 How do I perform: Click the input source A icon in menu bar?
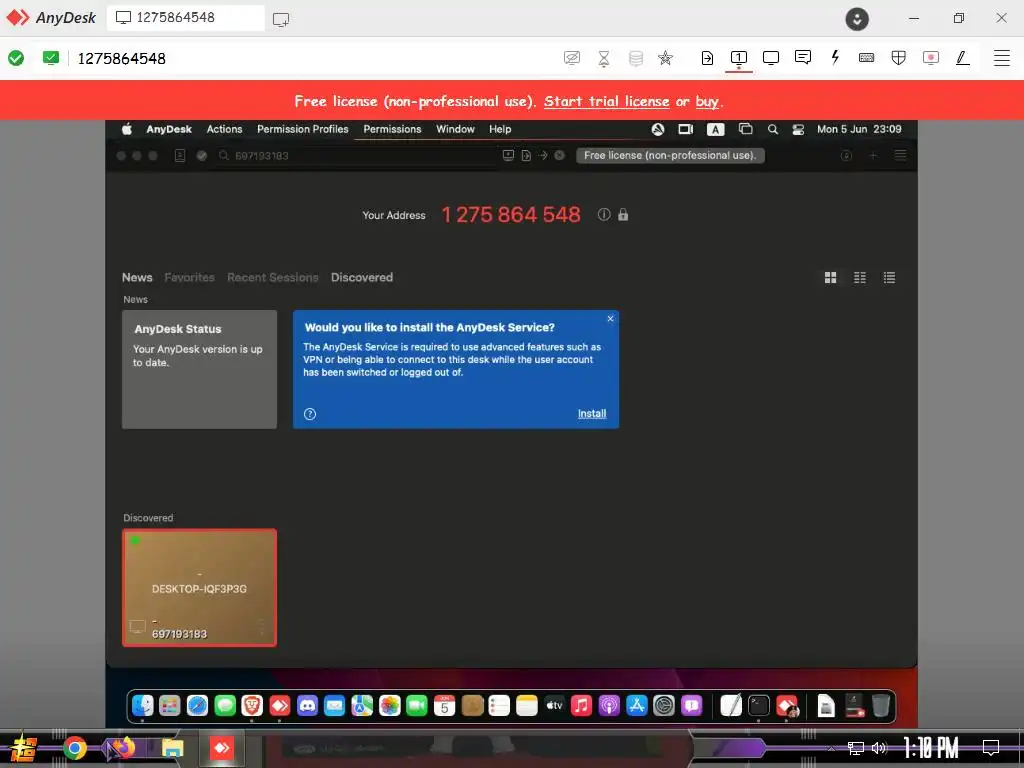pyautogui.click(x=715, y=129)
